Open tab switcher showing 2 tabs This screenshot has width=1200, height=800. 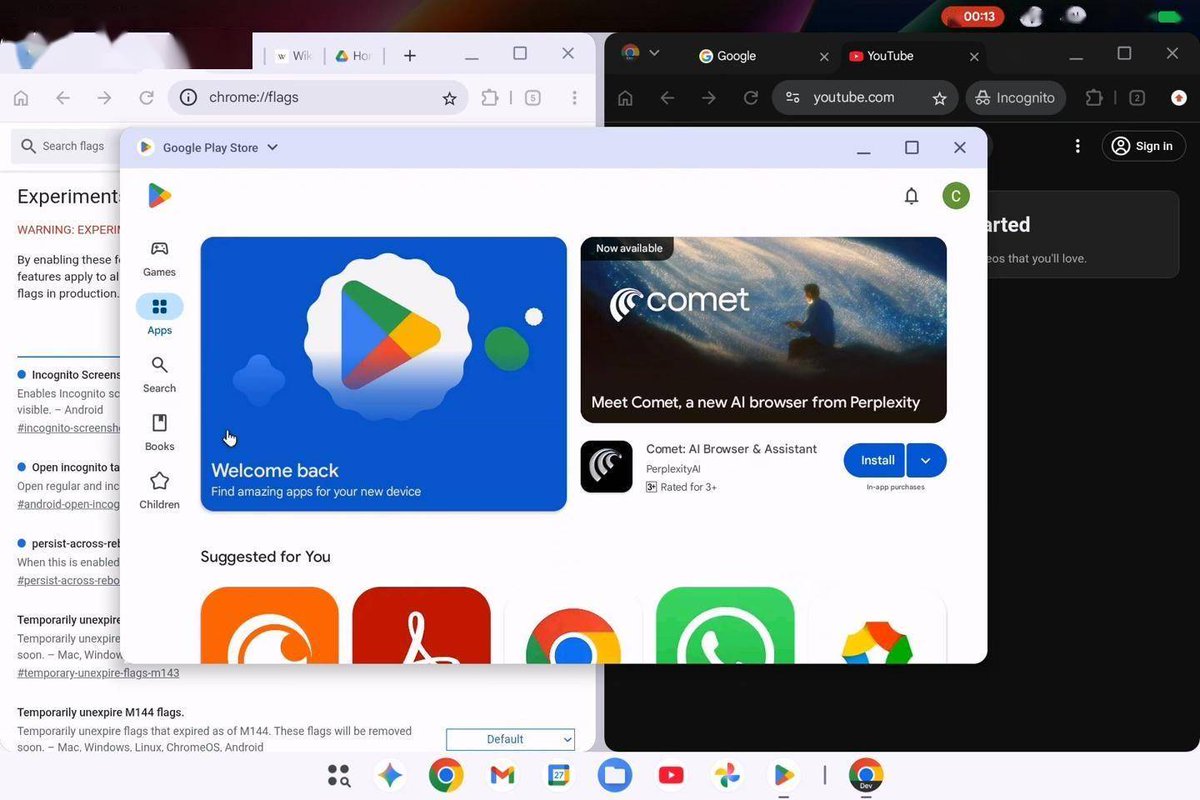click(x=1137, y=98)
